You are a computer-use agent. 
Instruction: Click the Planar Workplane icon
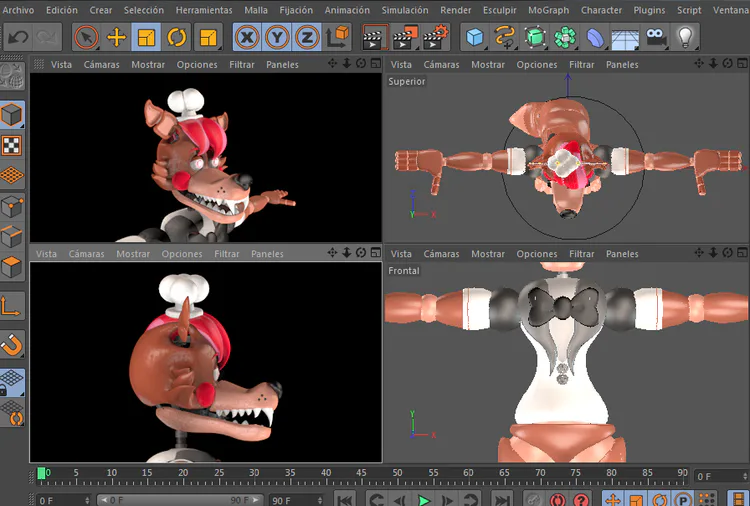11,413
